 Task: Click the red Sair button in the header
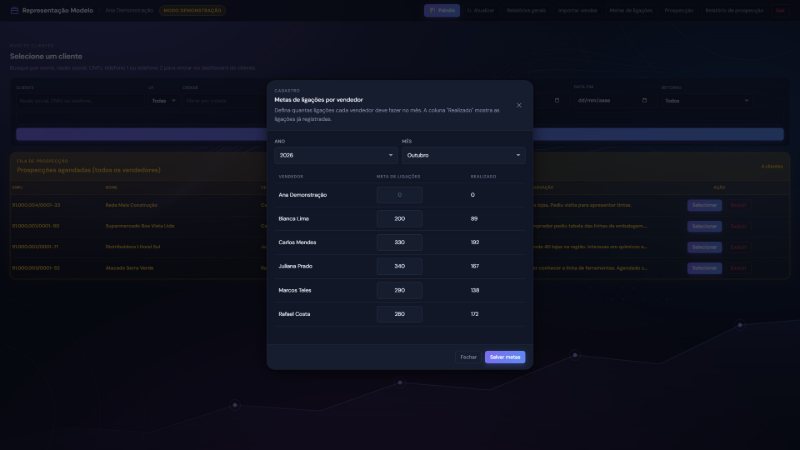[x=780, y=10]
